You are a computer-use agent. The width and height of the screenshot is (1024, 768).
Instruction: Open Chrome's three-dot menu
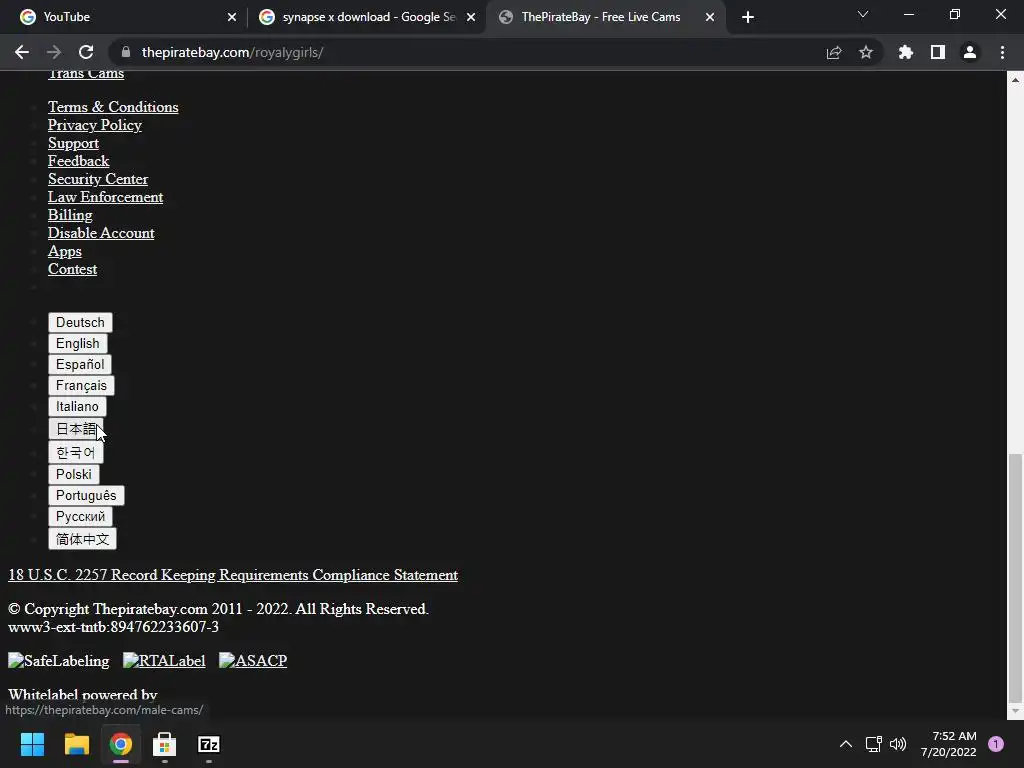pos(1002,52)
